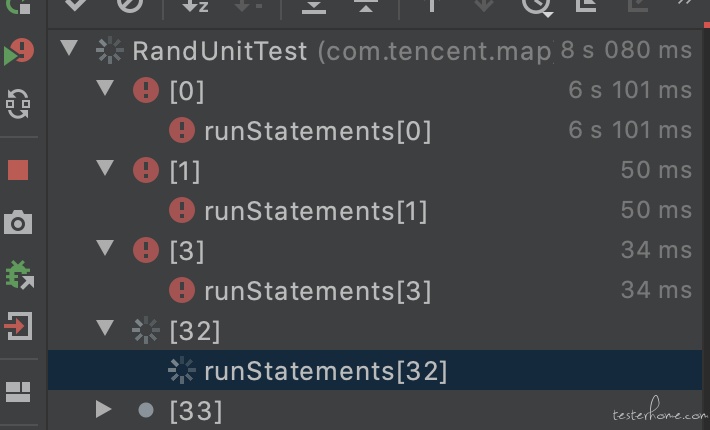Viewport: 710px width, 430px height.
Task: Click the exit arrow icon in sidebar
Action: [18, 326]
